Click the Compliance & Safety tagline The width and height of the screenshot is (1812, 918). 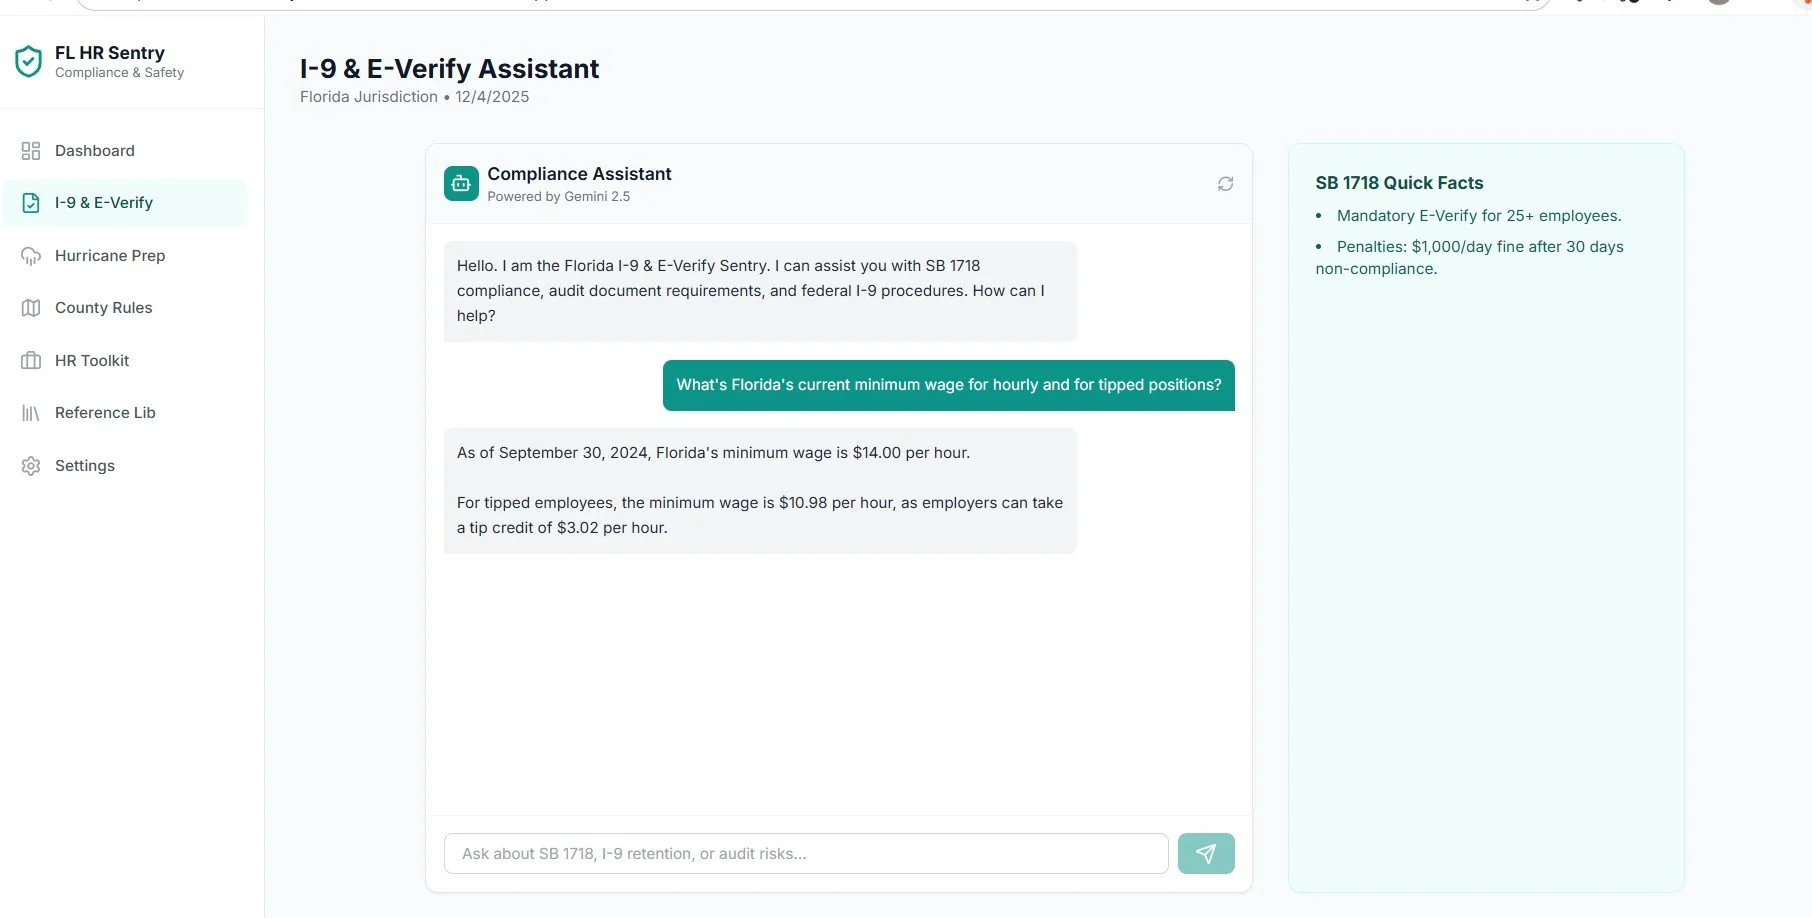click(119, 73)
